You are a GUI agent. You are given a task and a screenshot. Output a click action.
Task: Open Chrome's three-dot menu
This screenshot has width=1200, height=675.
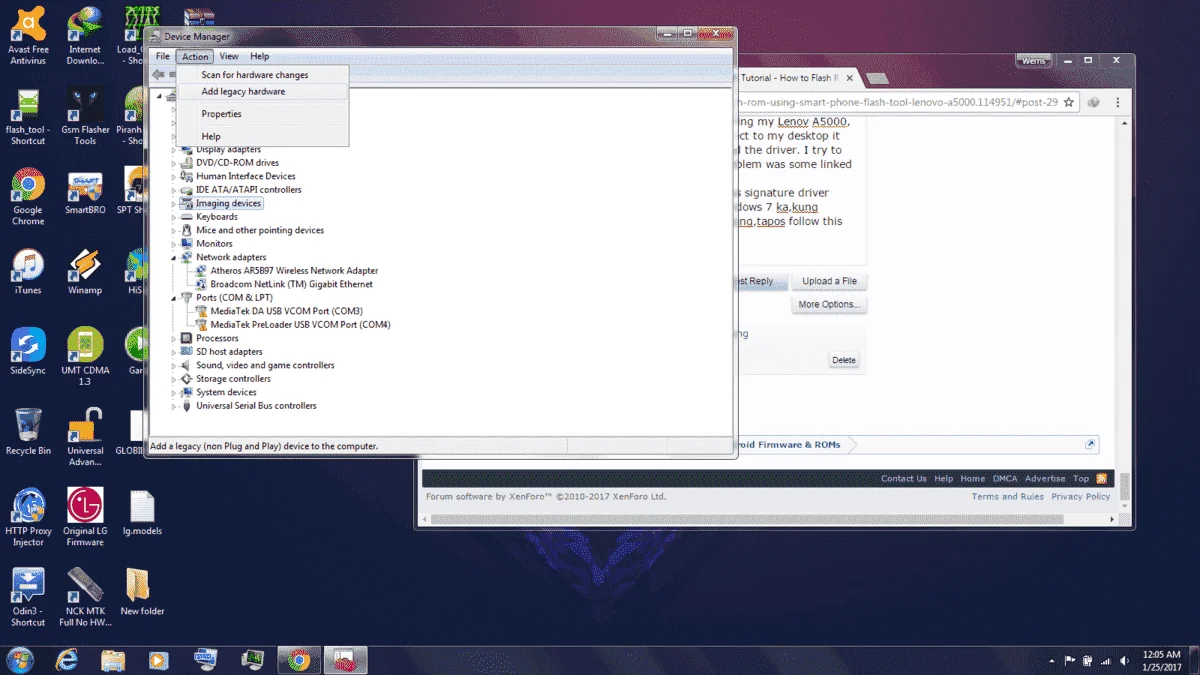1118,102
